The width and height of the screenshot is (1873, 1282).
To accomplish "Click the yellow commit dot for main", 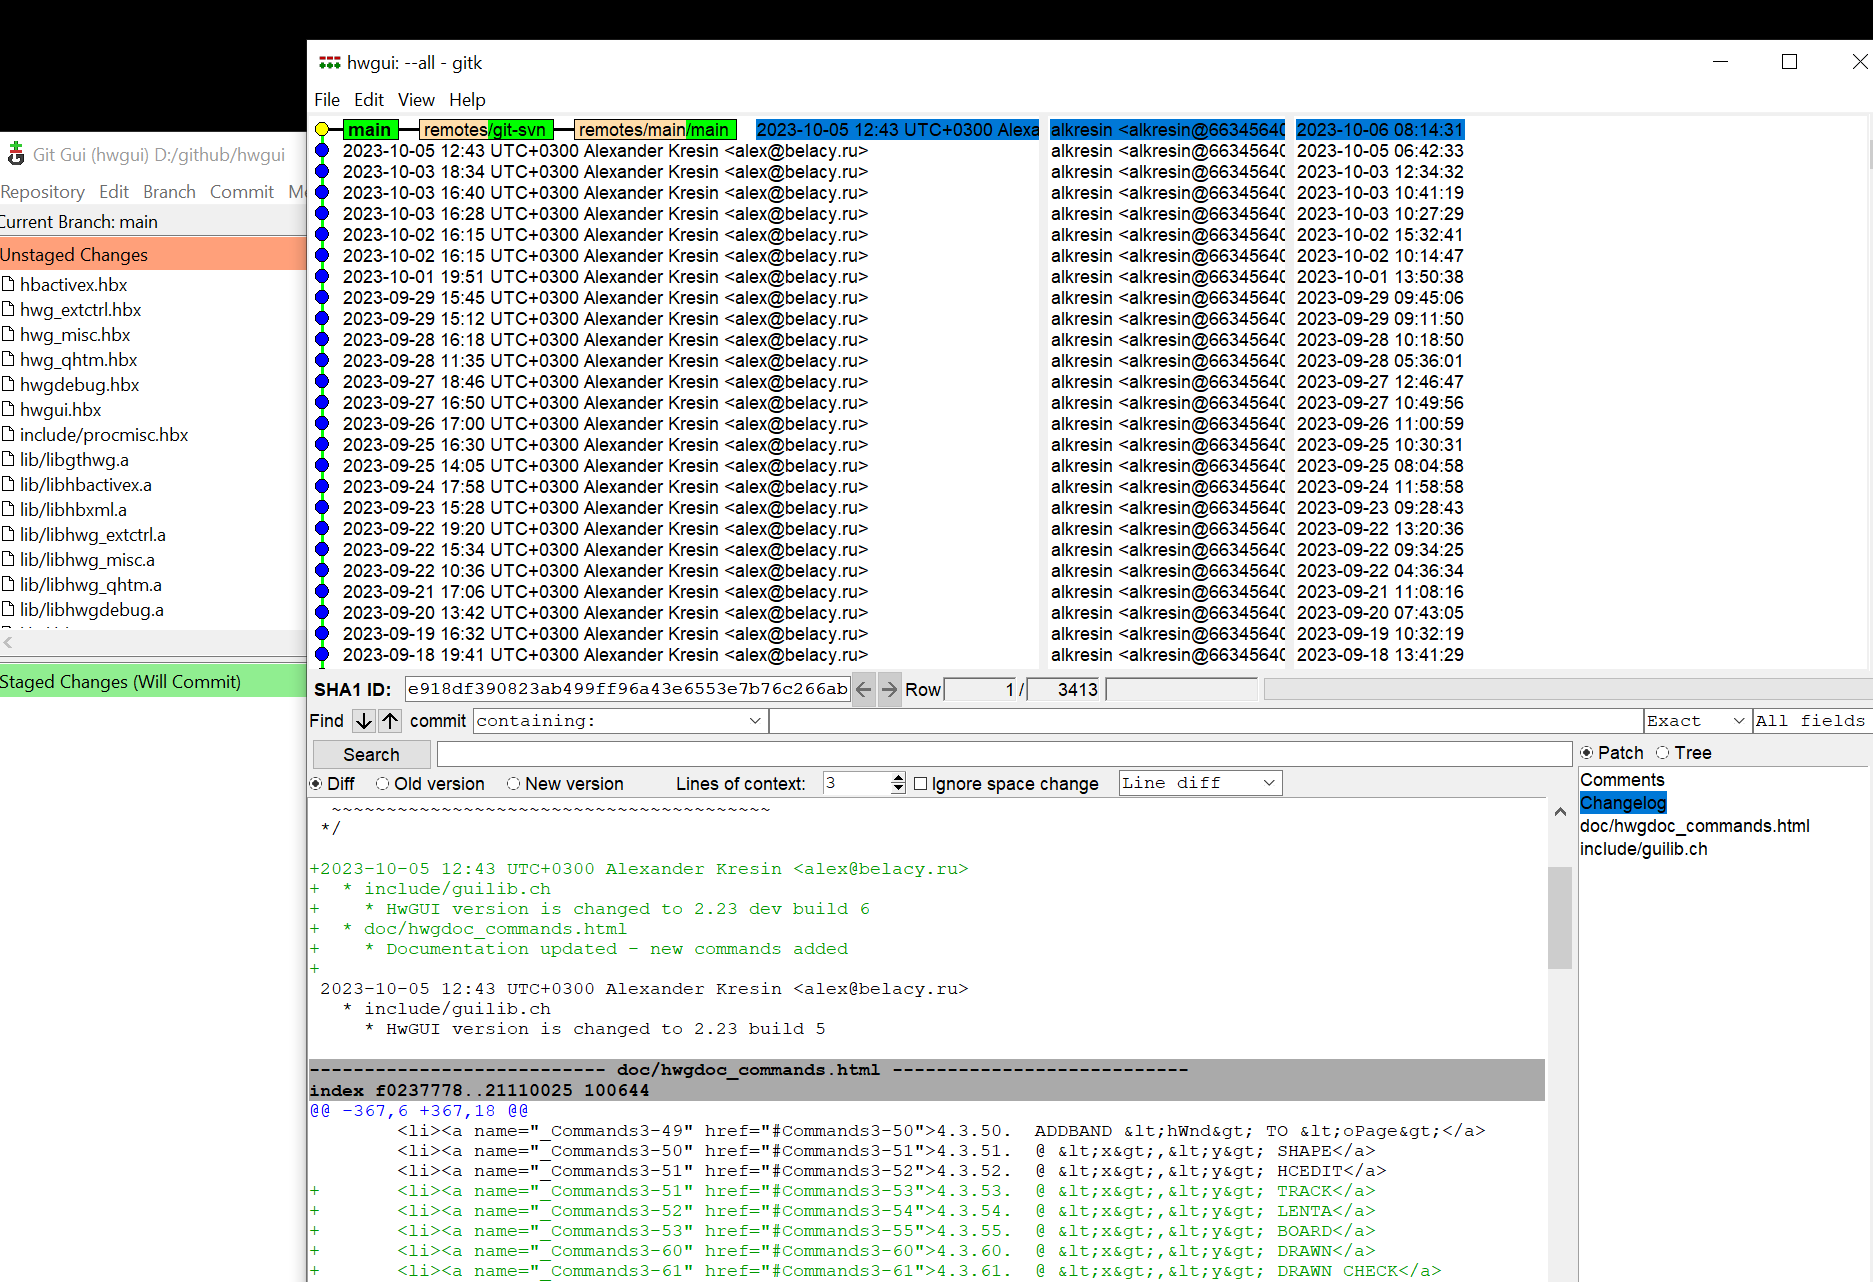I will pos(322,130).
